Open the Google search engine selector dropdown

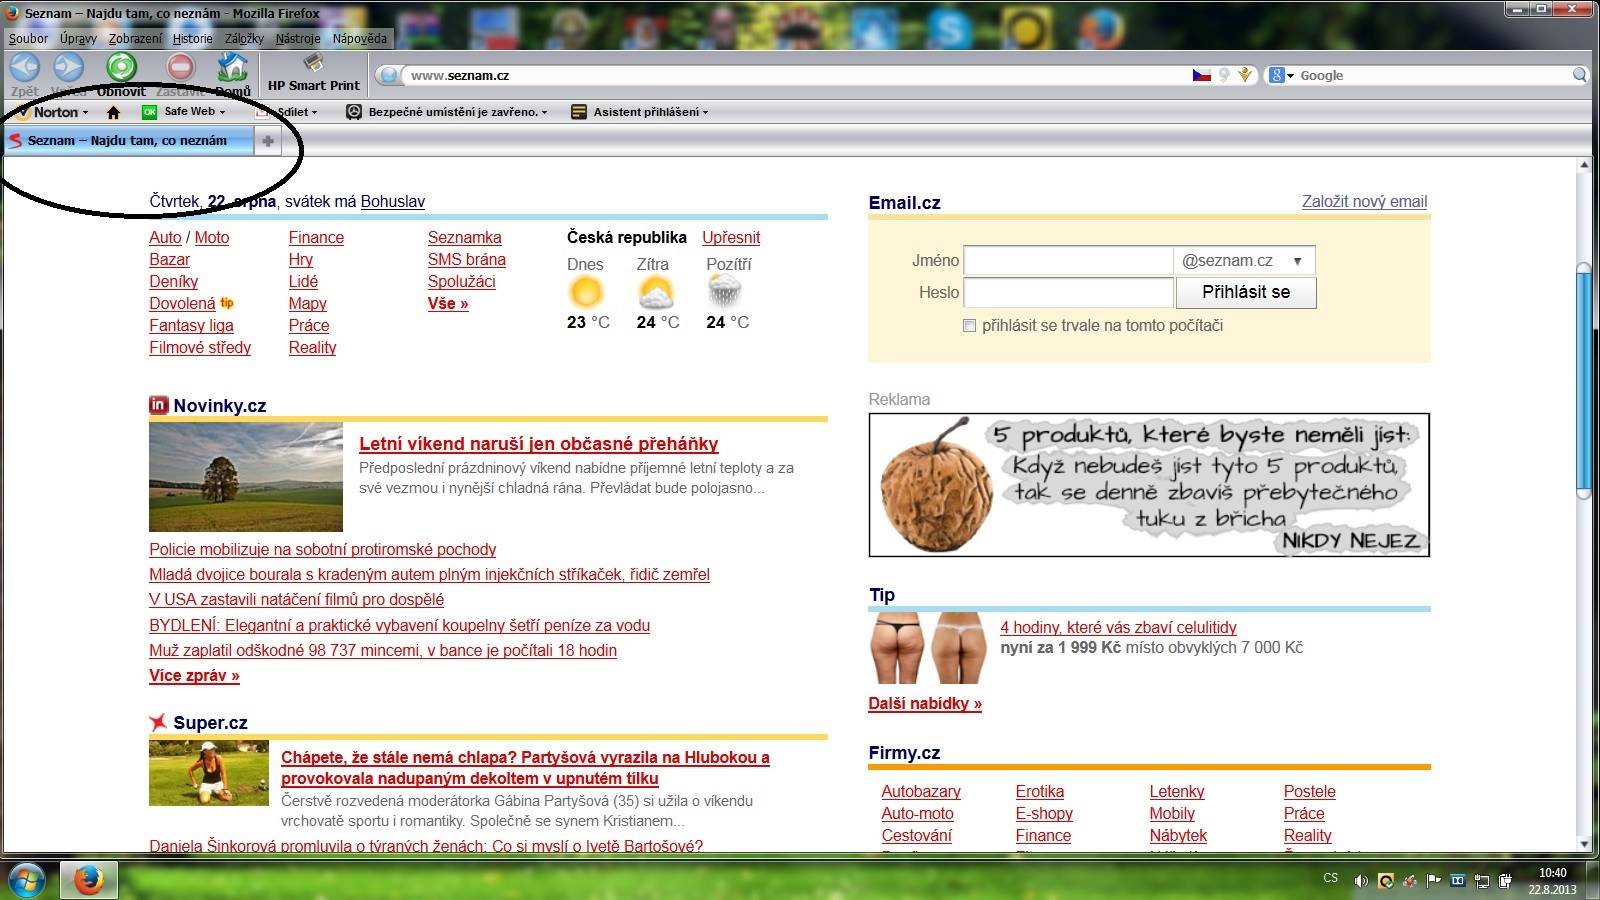pos(1282,75)
